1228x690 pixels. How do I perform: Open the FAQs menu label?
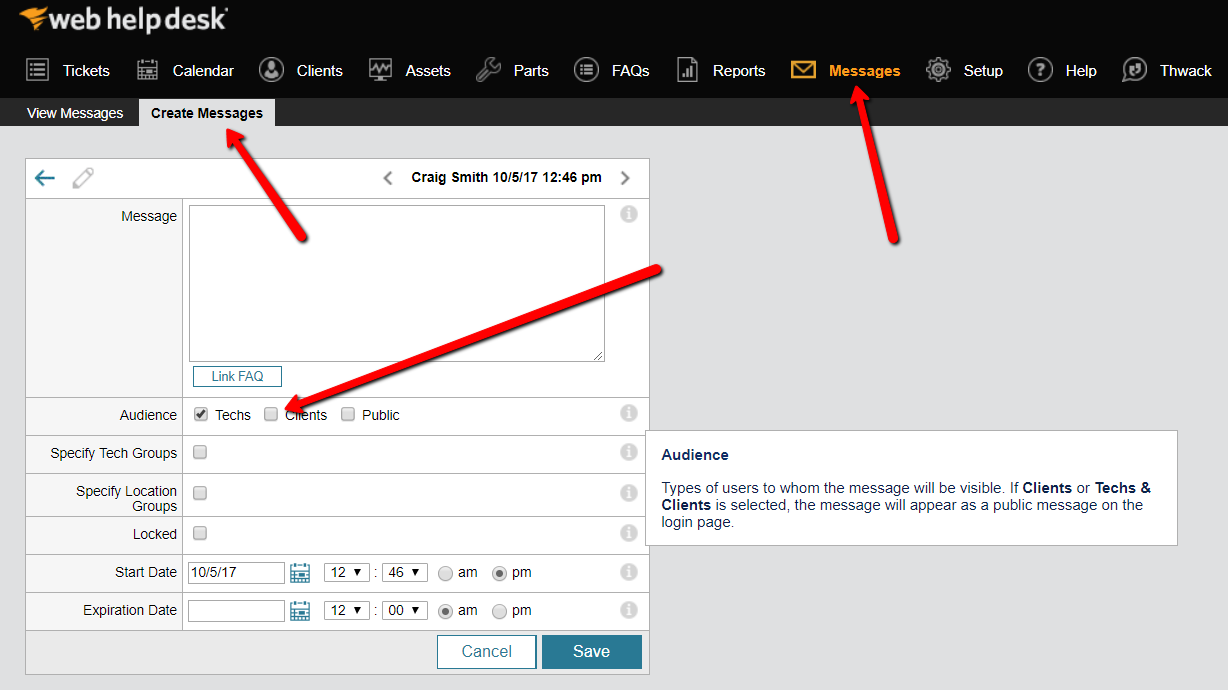pyautogui.click(x=631, y=70)
